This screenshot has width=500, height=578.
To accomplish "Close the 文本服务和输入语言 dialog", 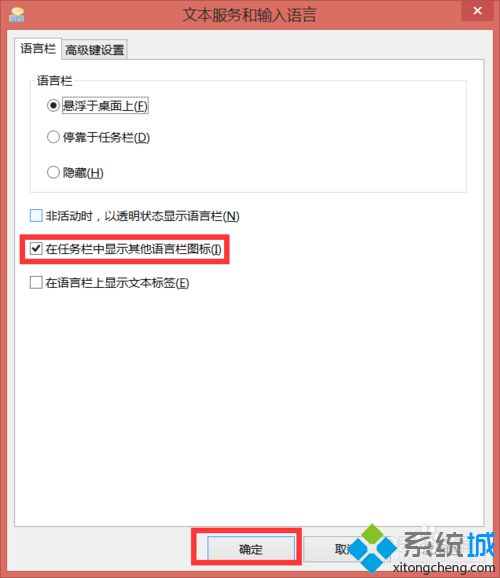I will 477,11.
